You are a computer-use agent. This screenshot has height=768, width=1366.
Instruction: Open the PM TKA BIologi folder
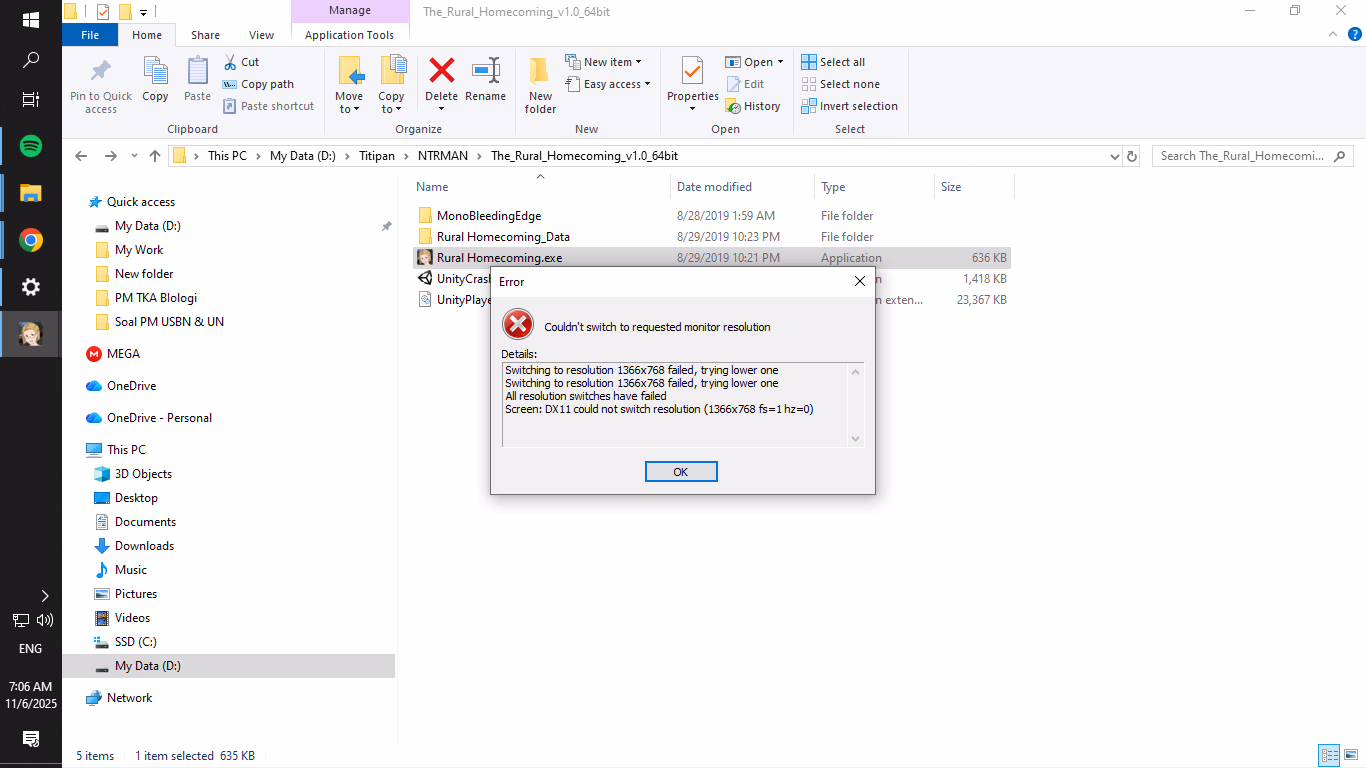tap(155, 298)
